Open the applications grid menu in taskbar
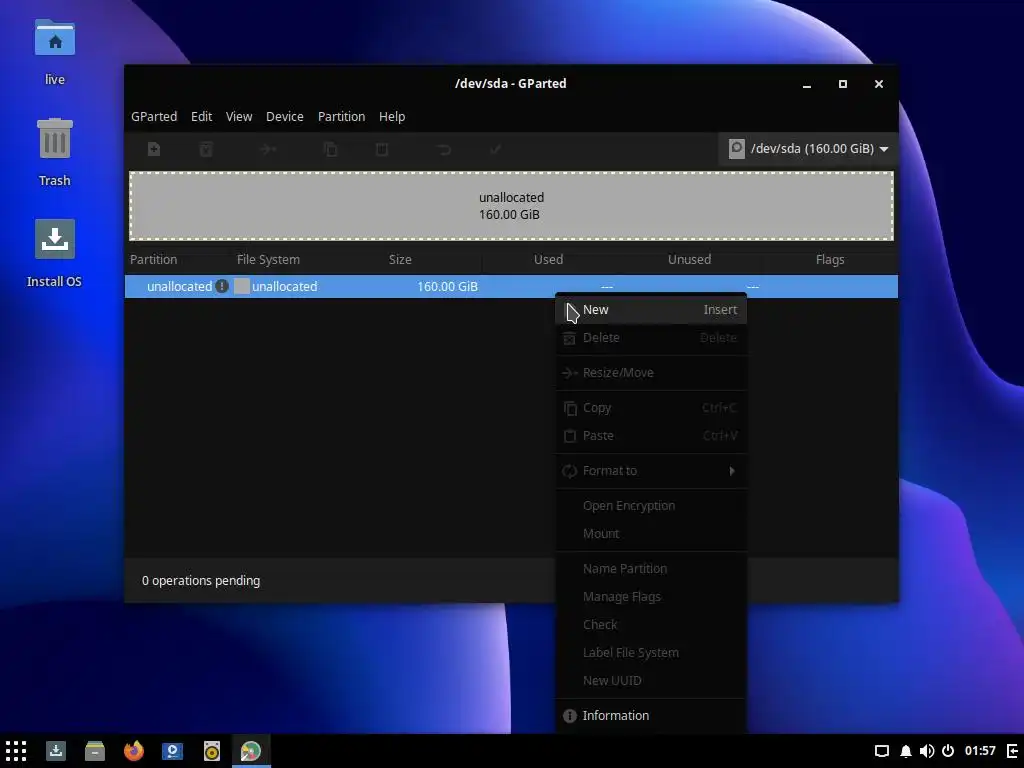The height and width of the screenshot is (768, 1024). pyautogui.click(x=16, y=751)
